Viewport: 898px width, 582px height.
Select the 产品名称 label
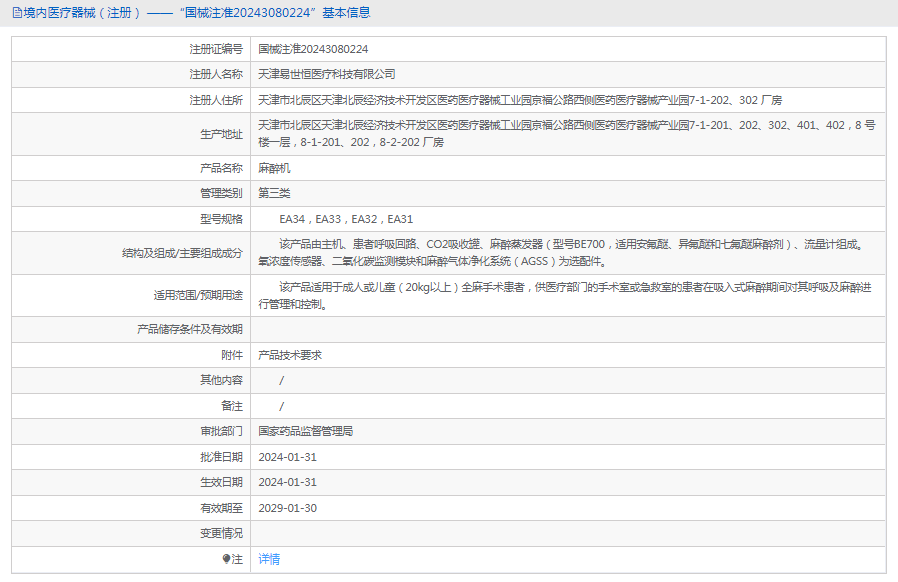[x=221, y=168]
